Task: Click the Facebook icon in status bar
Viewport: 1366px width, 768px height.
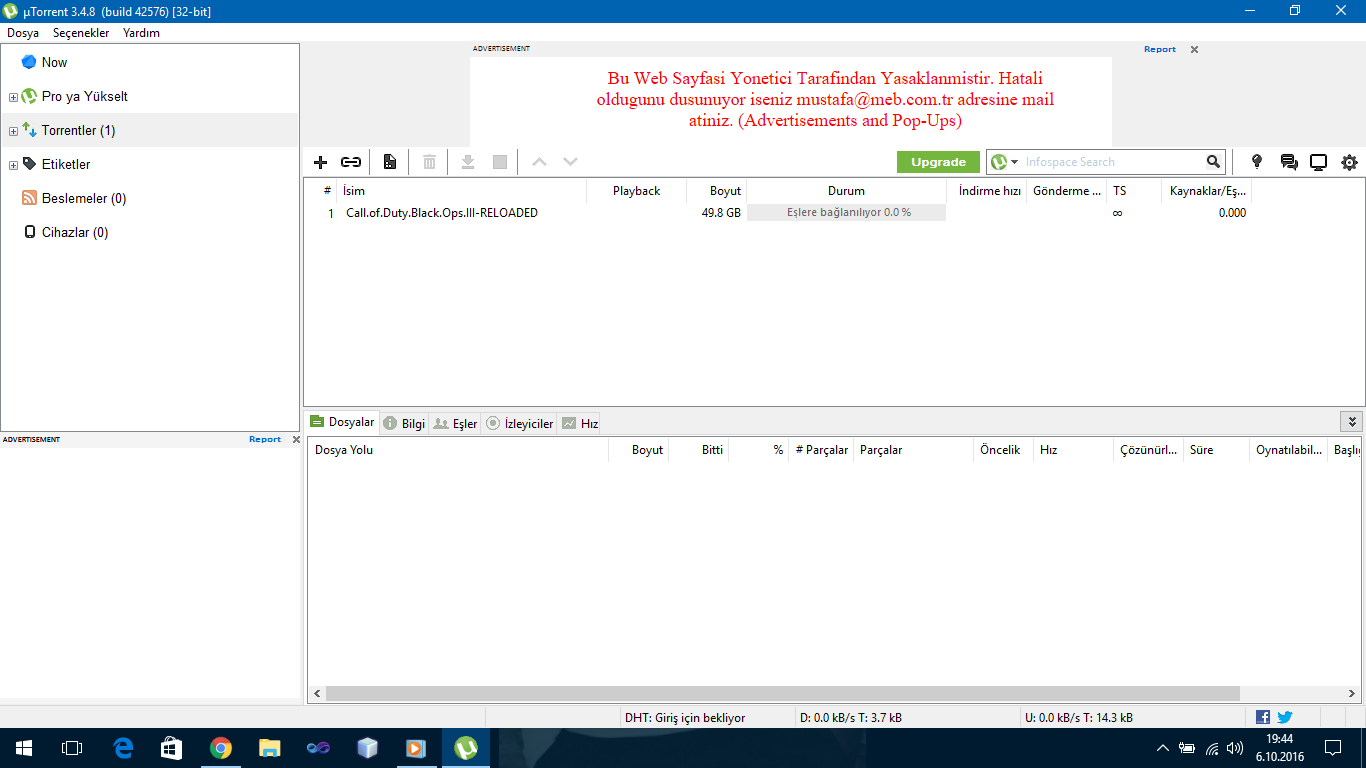Action: [x=1263, y=717]
